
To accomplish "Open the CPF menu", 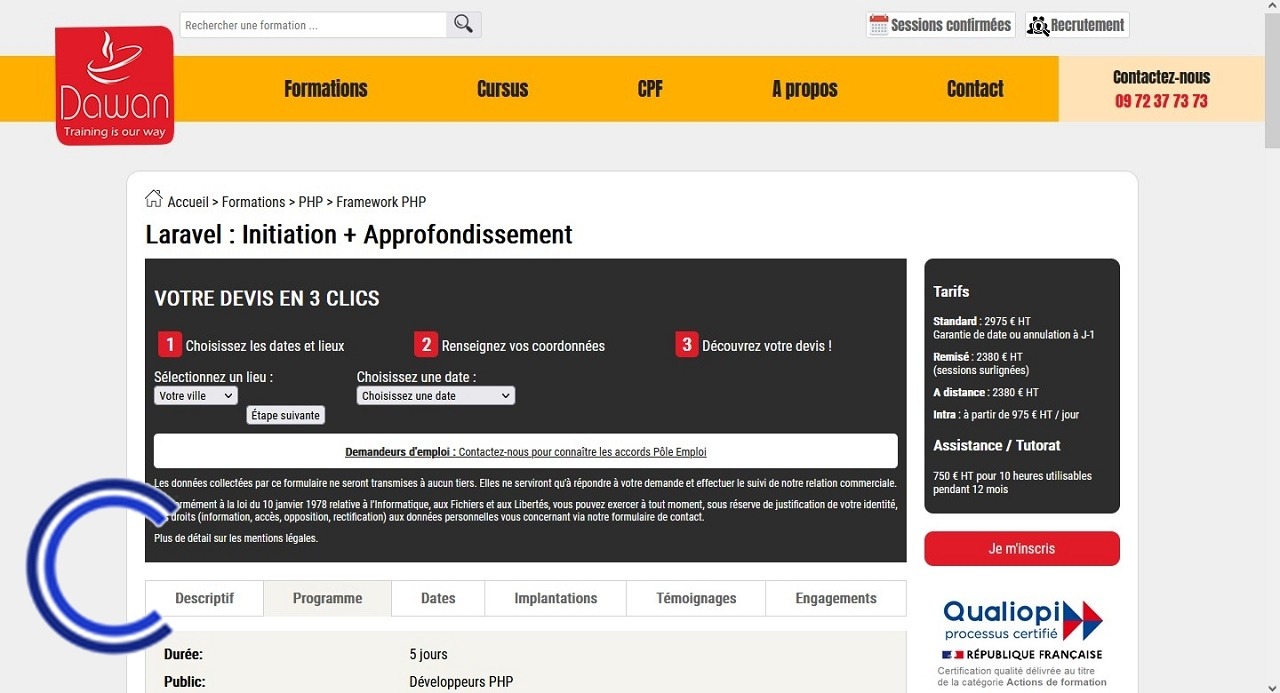I will coord(650,89).
